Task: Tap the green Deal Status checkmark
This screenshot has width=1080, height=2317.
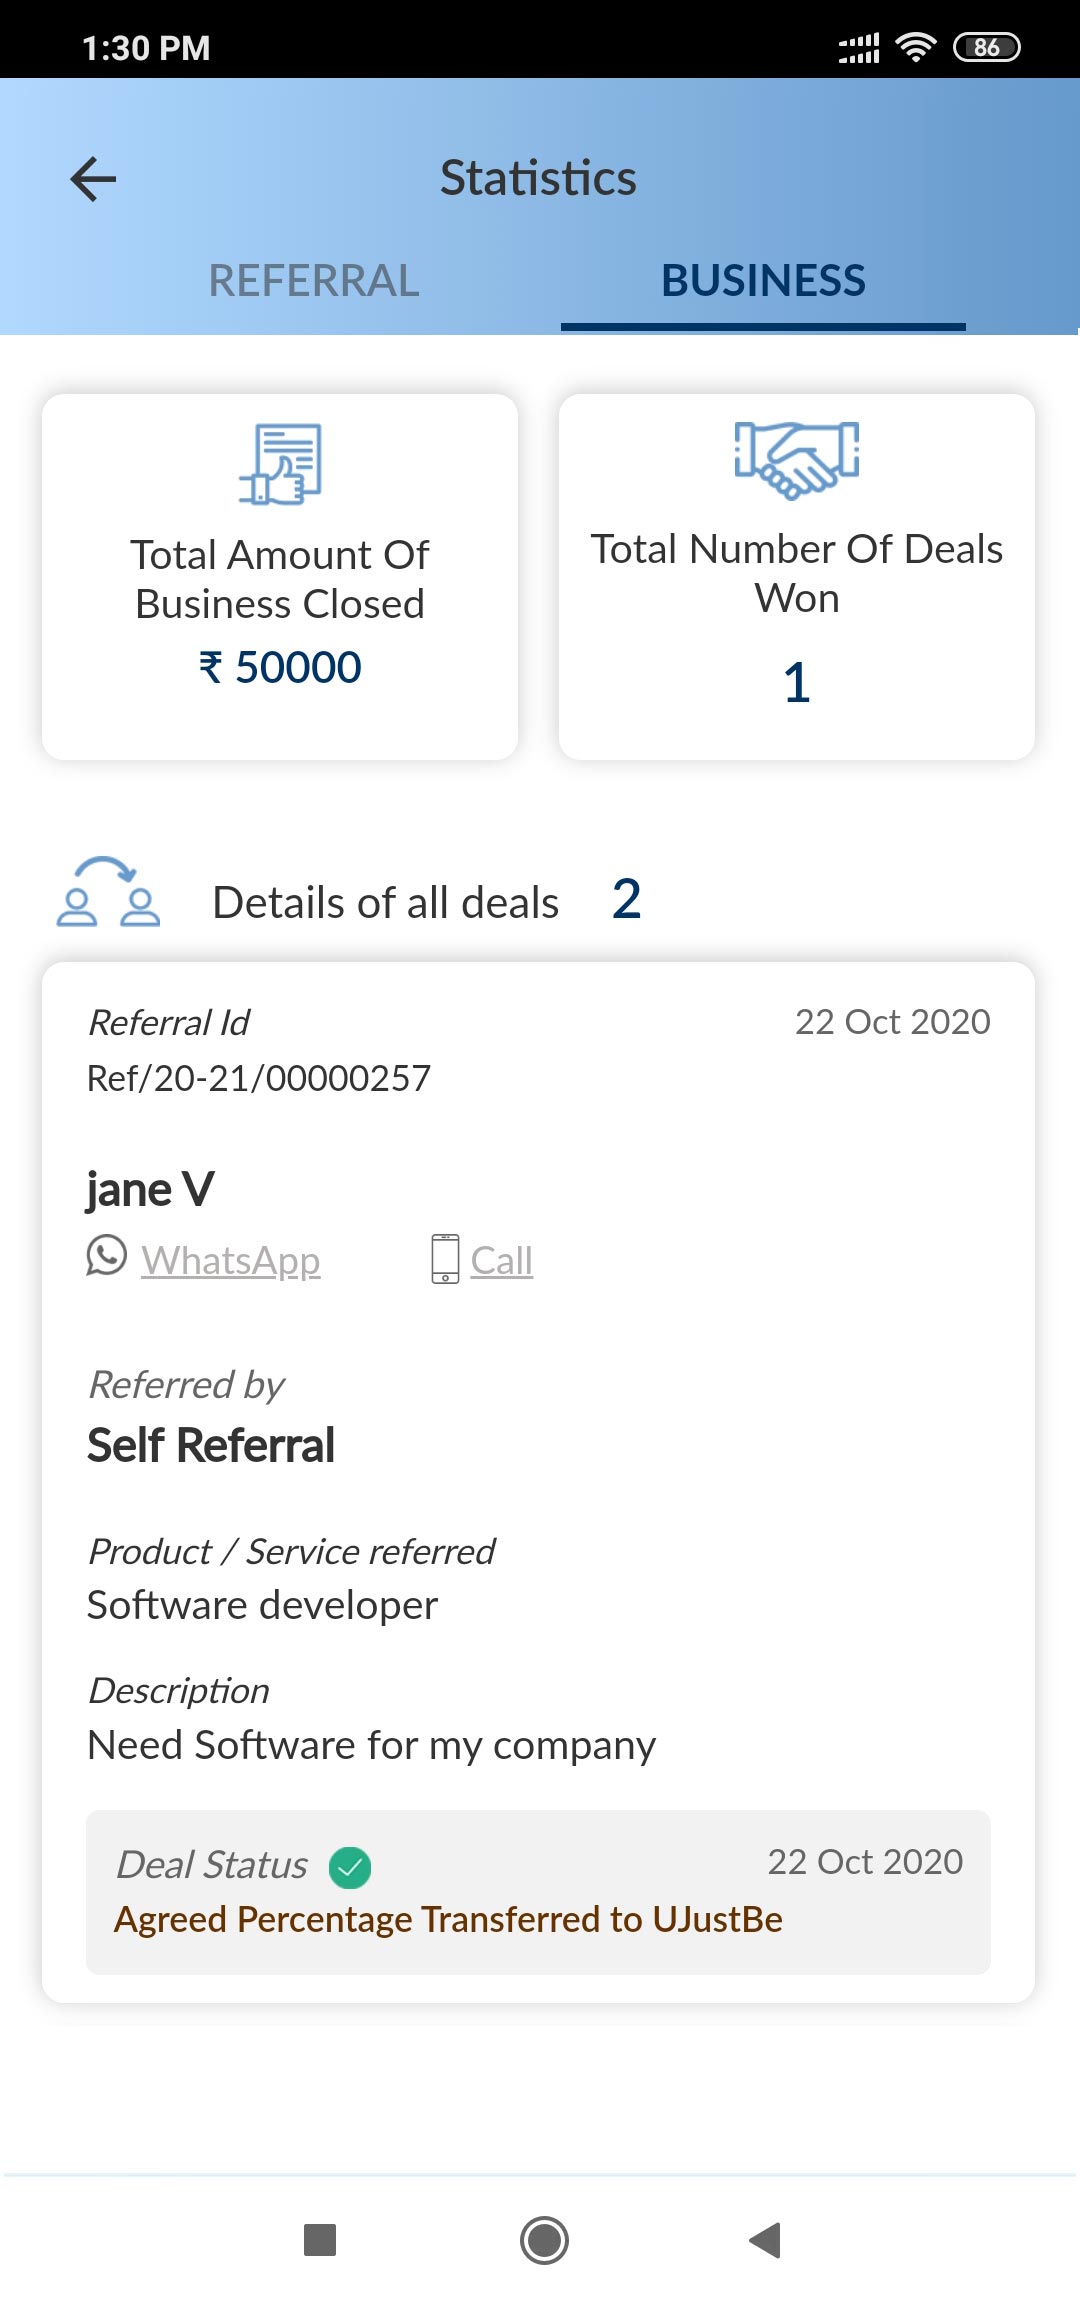Action: pos(350,1867)
